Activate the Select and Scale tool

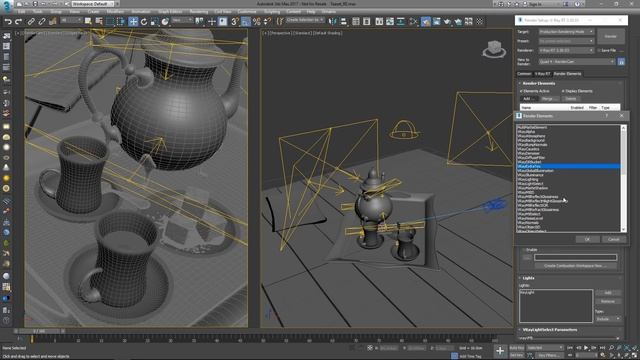pos(154,22)
